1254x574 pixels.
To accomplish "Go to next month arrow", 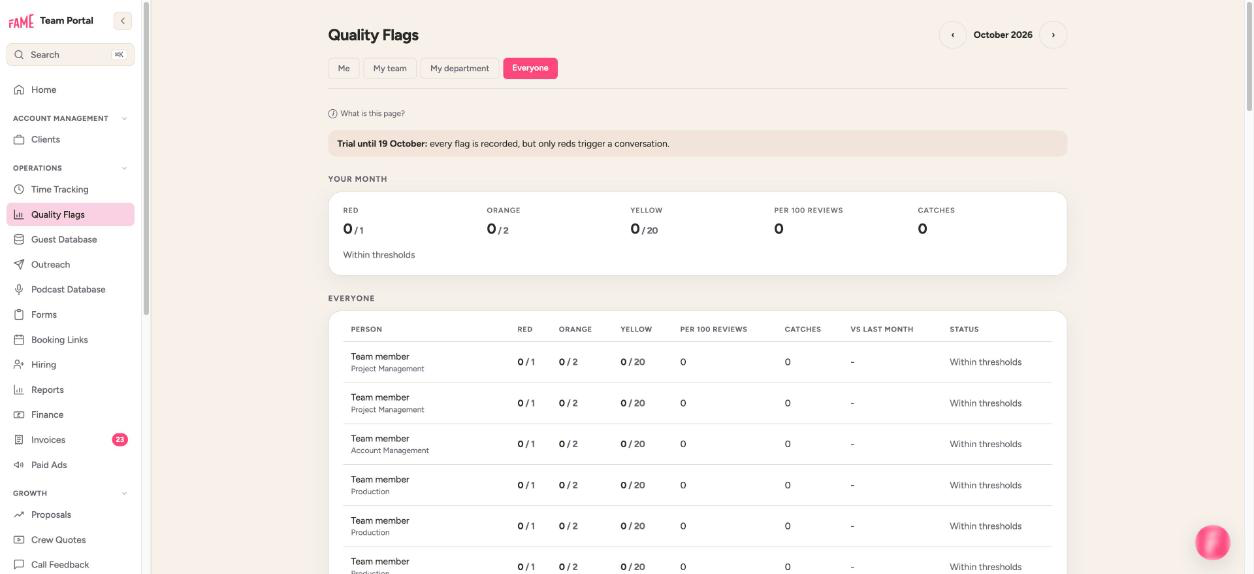I will pos(1053,35).
